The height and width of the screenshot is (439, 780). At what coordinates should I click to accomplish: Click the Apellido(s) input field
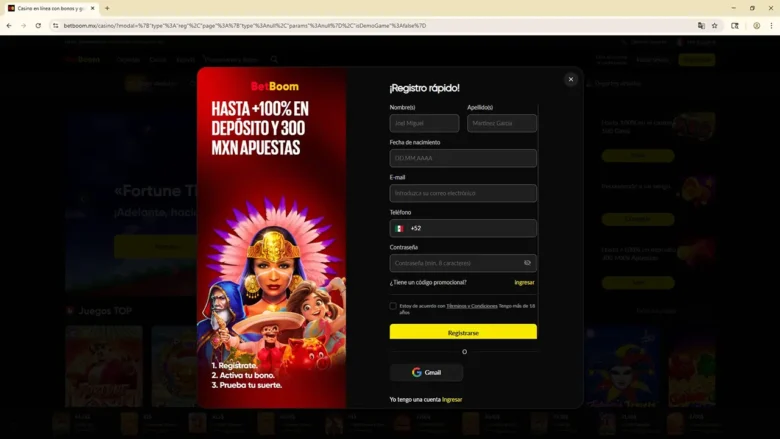click(x=501, y=123)
